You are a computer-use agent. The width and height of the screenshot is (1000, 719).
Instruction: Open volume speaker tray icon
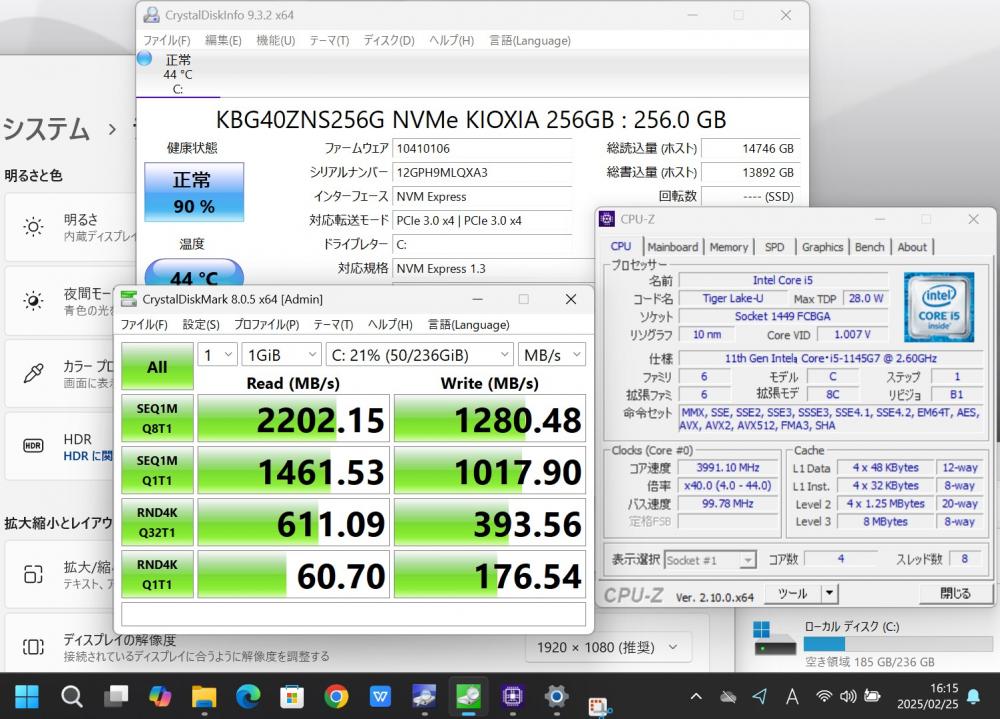point(848,696)
